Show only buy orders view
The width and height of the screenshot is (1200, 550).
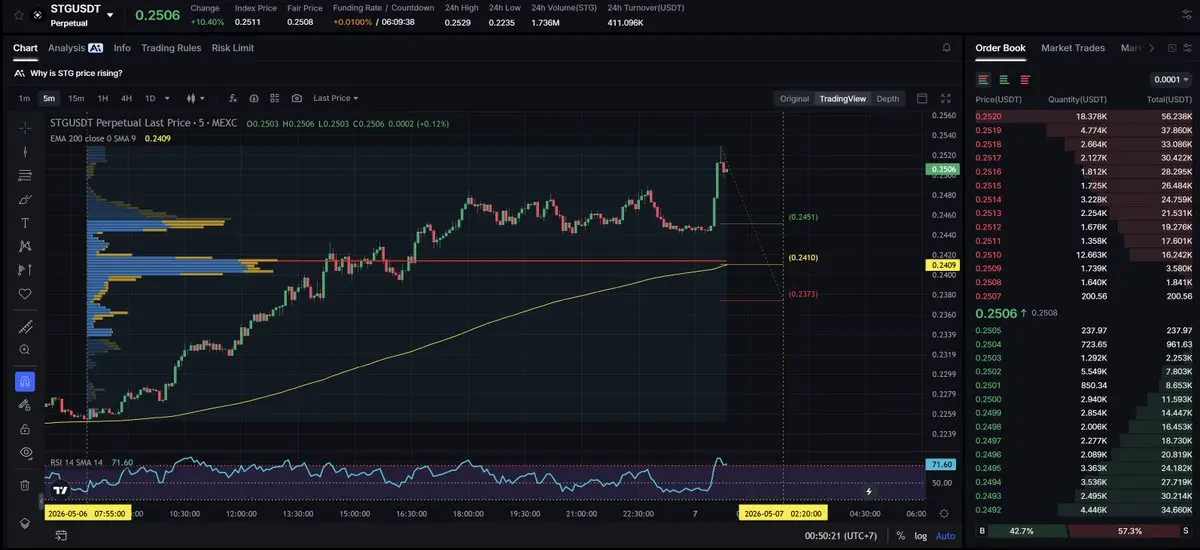tap(1004, 79)
